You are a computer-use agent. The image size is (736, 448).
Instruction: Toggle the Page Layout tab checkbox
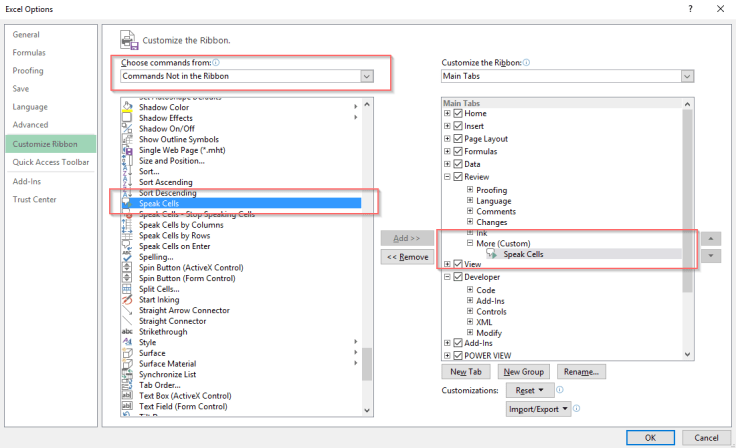tap(458, 139)
